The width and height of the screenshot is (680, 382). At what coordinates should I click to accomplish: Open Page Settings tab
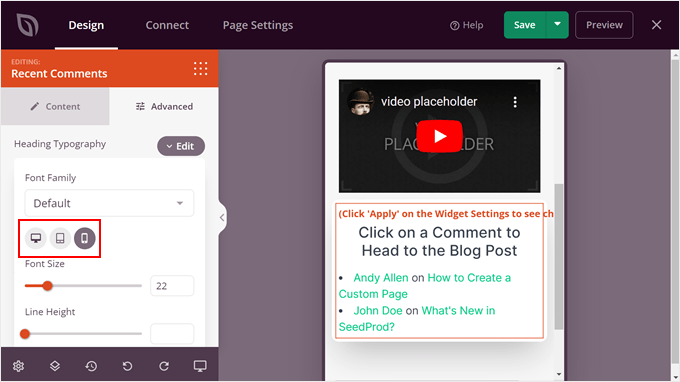[x=258, y=25]
